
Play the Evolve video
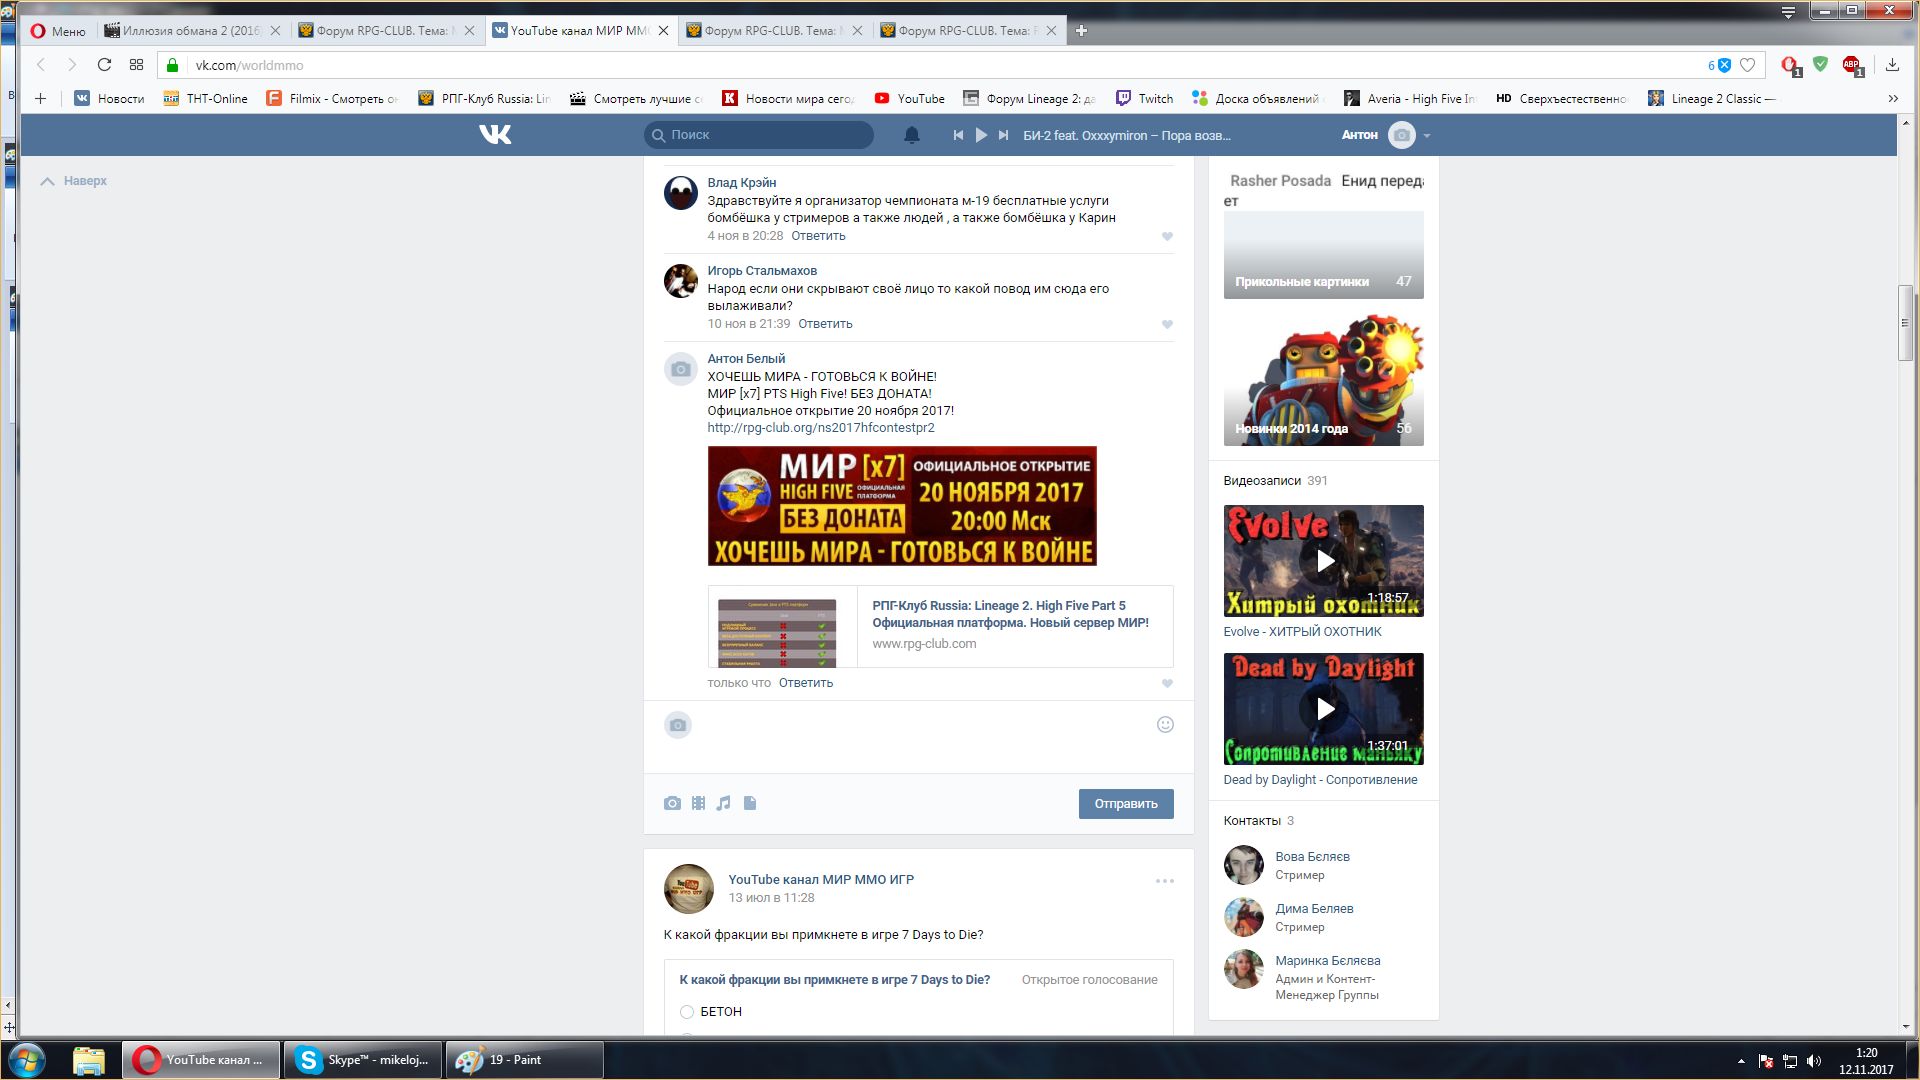(x=1324, y=561)
